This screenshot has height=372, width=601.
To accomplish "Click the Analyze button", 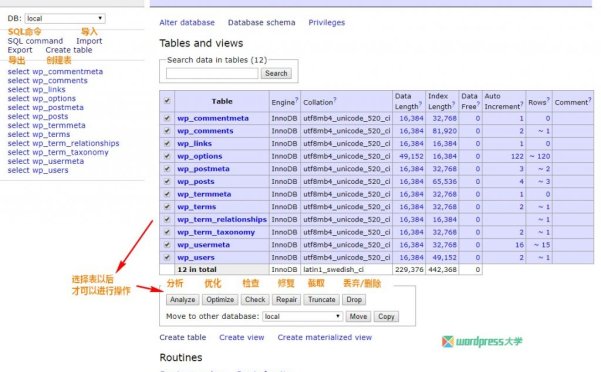I will [182, 300].
